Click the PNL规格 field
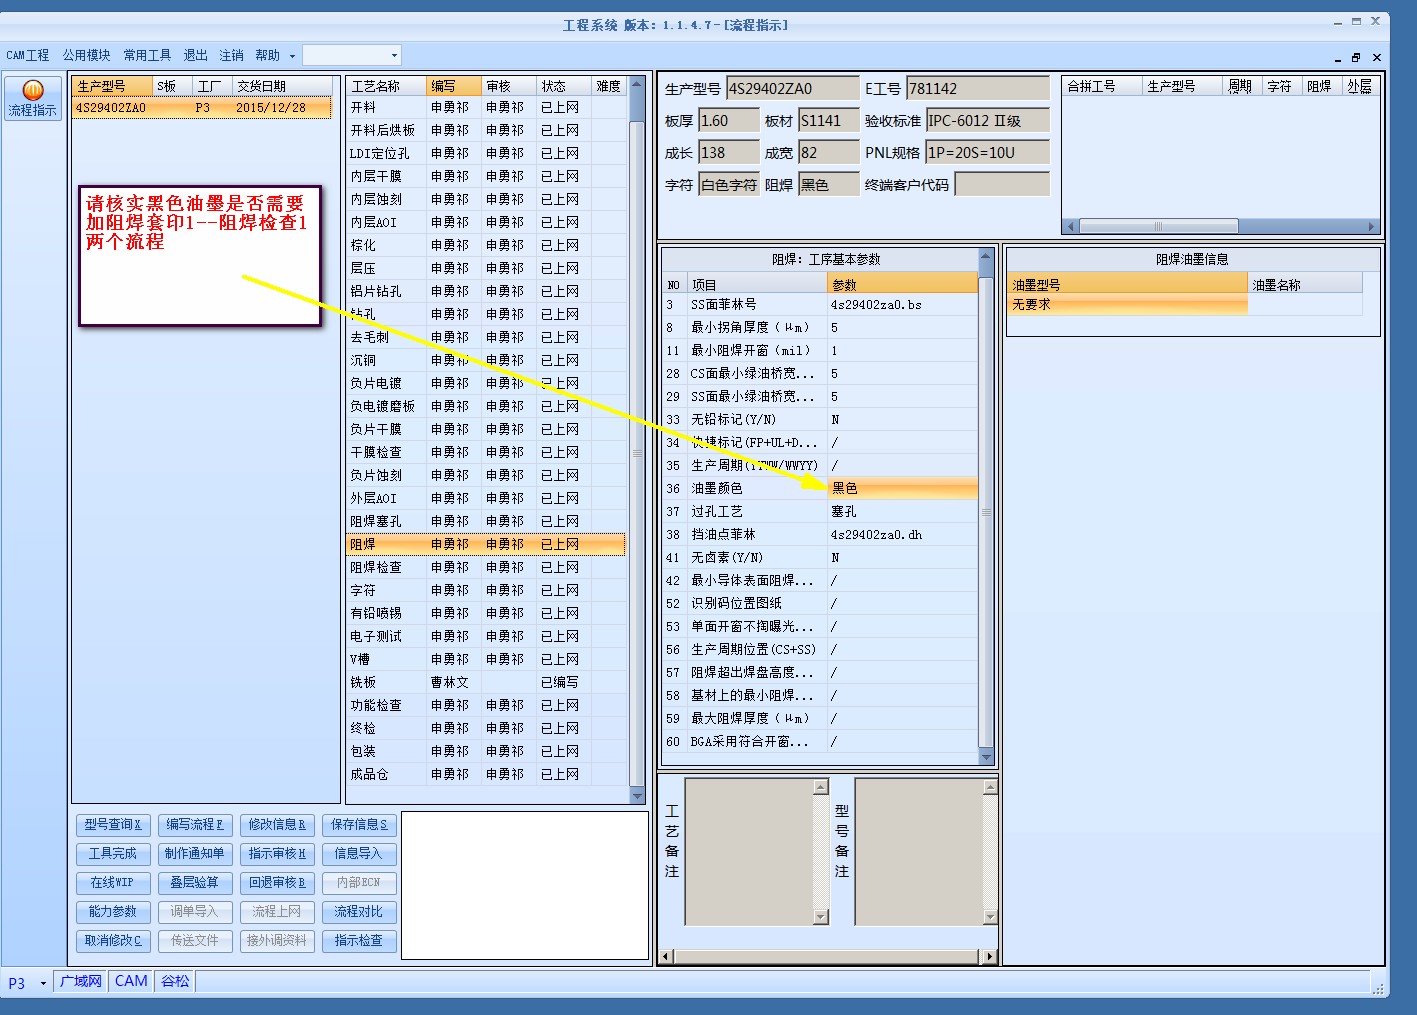The height and width of the screenshot is (1015, 1417). coord(987,153)
